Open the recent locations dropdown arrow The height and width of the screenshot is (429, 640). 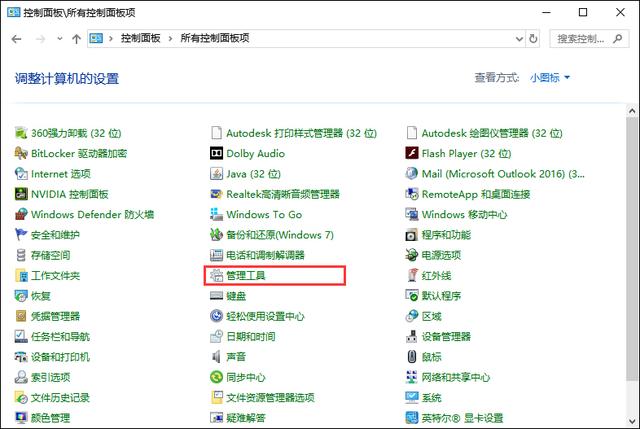point(60,39)
